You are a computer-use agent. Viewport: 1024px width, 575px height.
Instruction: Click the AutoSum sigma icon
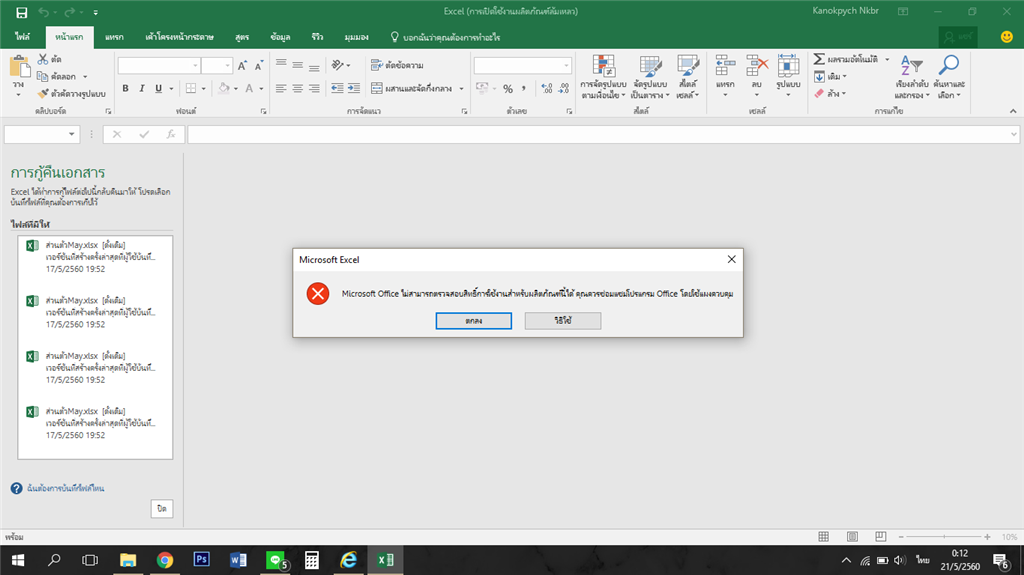(x=819, y=59)
